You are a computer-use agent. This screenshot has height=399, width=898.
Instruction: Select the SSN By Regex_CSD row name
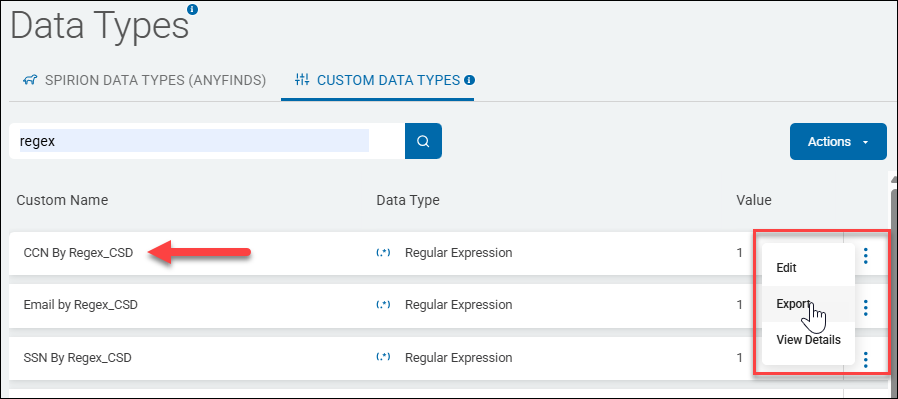[x=78, y=358]
